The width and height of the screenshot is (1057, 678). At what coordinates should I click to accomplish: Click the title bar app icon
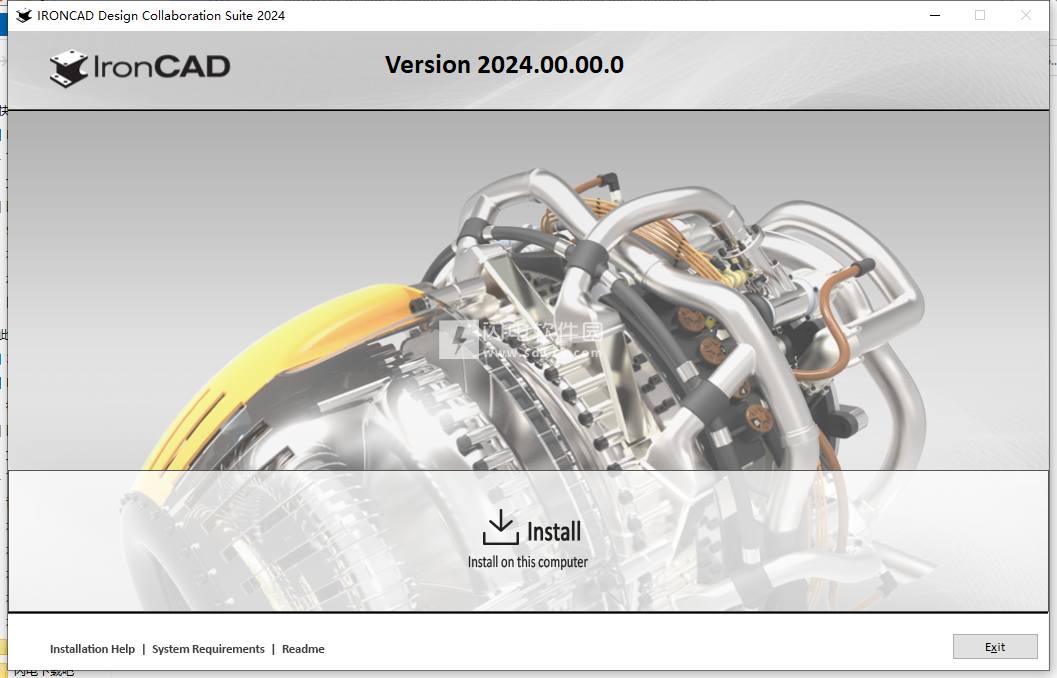[x=24, y=15]
